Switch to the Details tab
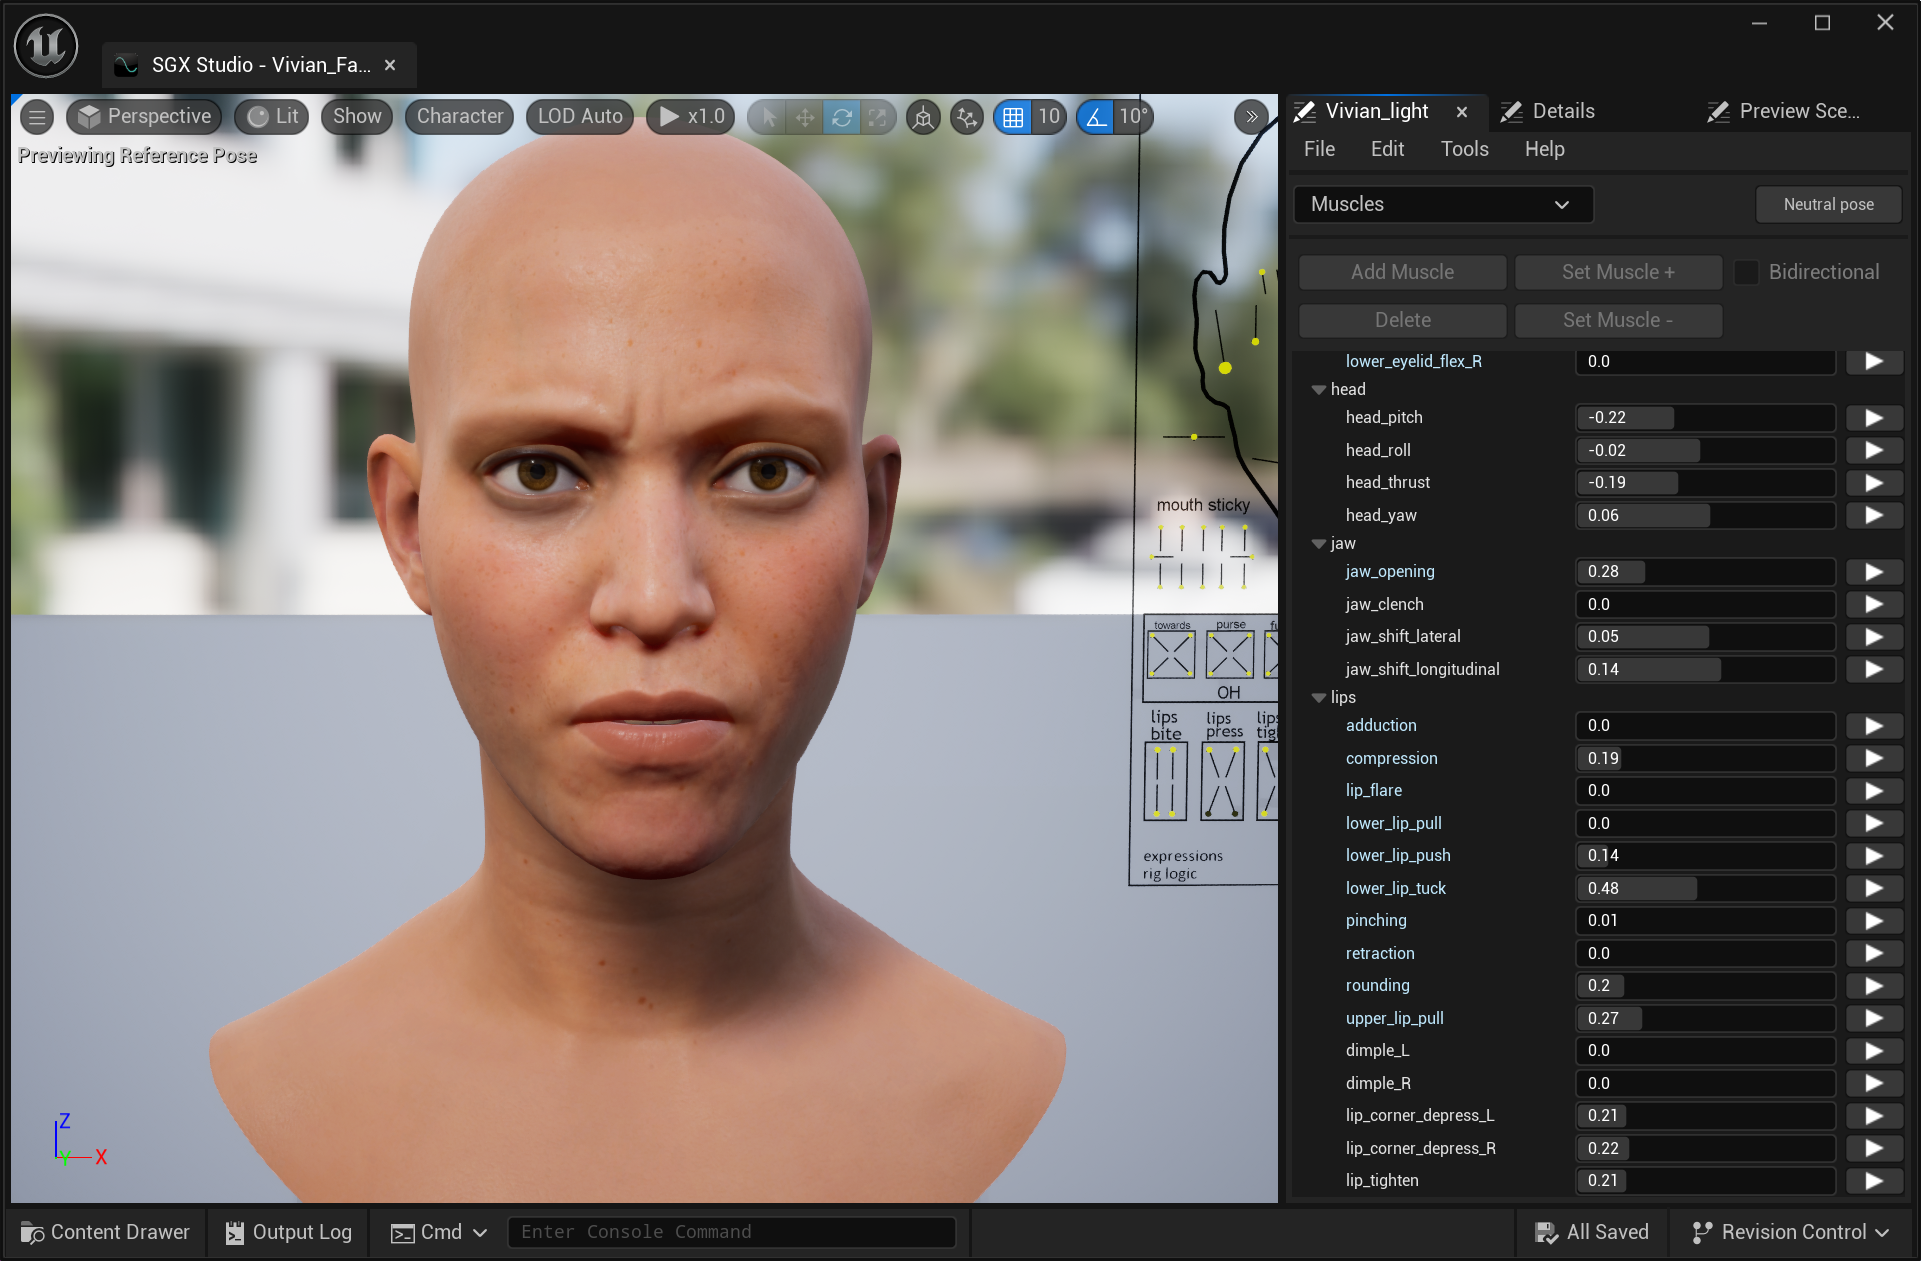The height and width of the screenshot is (1261, 1921). (1562, 111)
